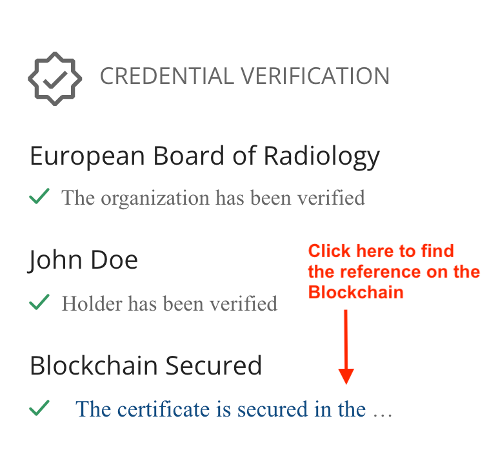Click the green checkmark beside certificate secured

(39, 408)
